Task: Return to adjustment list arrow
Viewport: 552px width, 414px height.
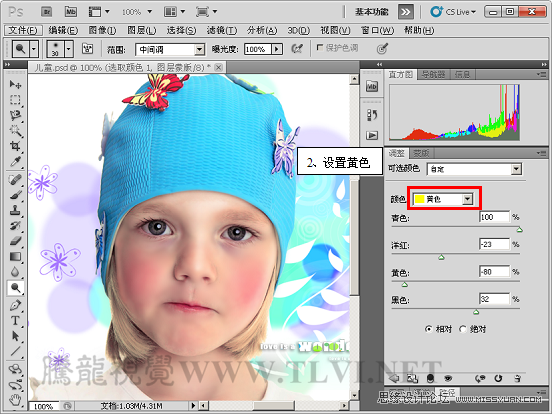Action: pos(394,378)
